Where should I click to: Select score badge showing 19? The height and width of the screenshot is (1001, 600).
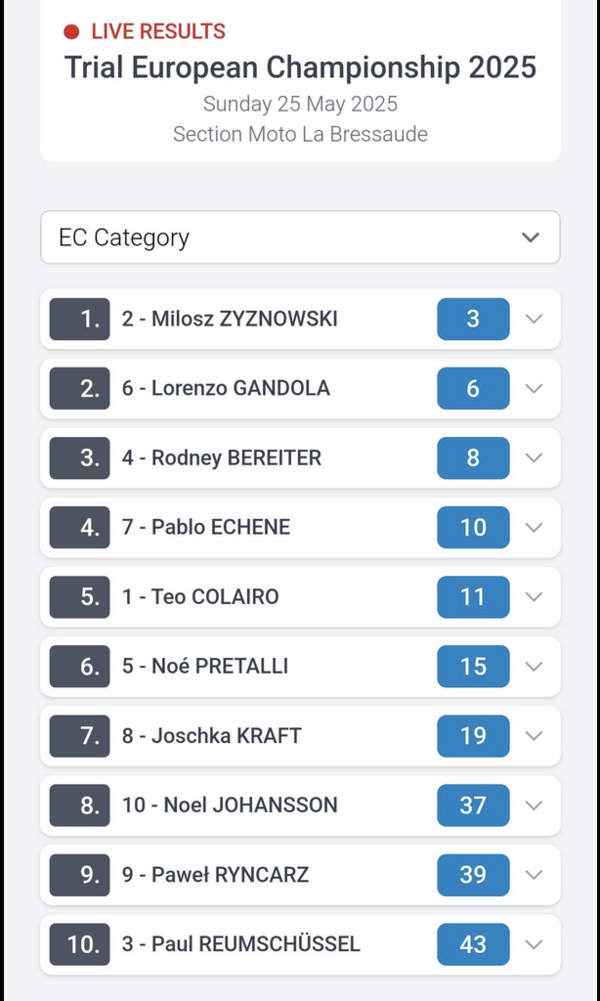tap(473, 736)
